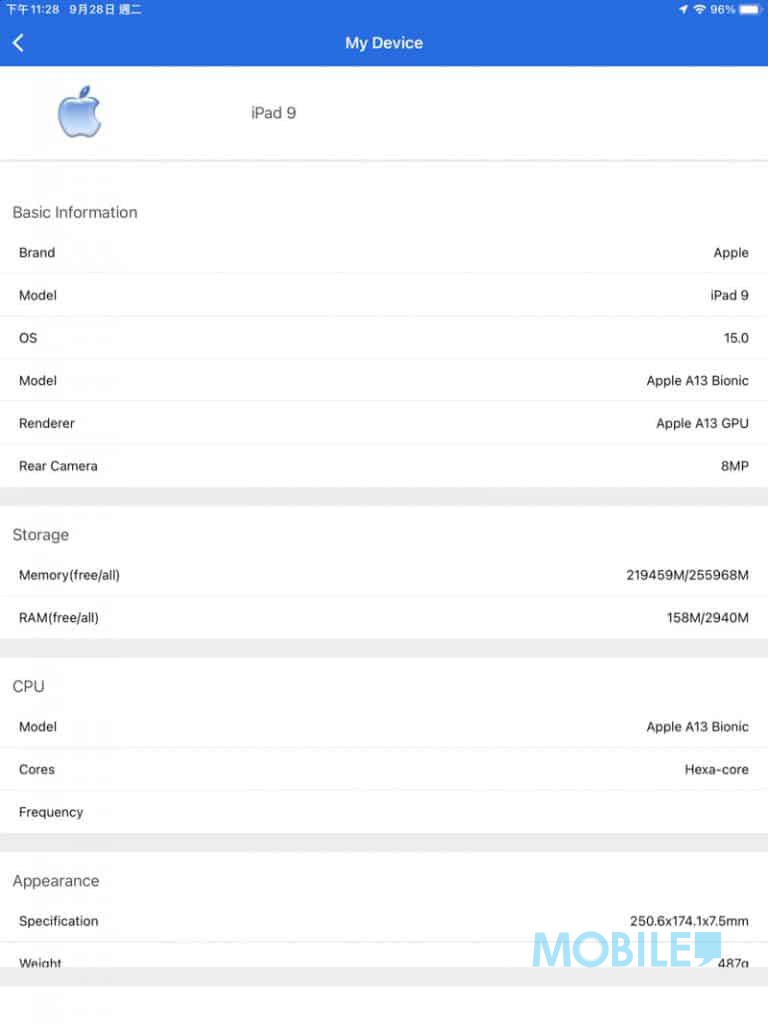The width and height of the screenshot is (768, 1024).
Task: Tap the Renderer row Apple A13 GPU
Action: tap(384, 423)
